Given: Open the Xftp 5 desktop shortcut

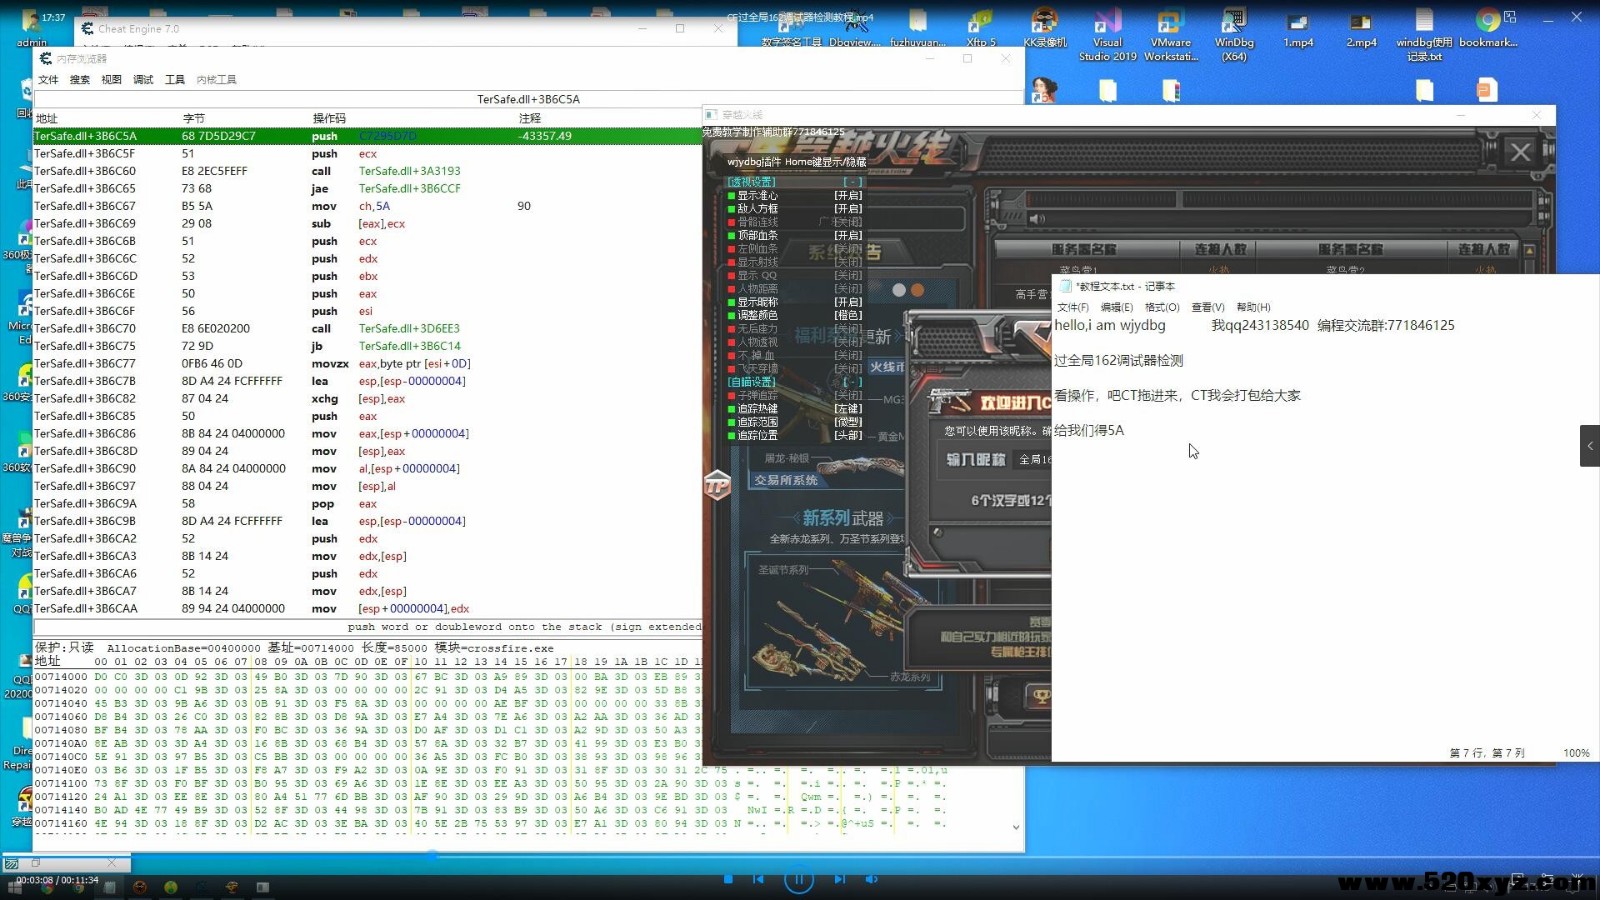Looking at the screenshot, I should click(981, 28).
